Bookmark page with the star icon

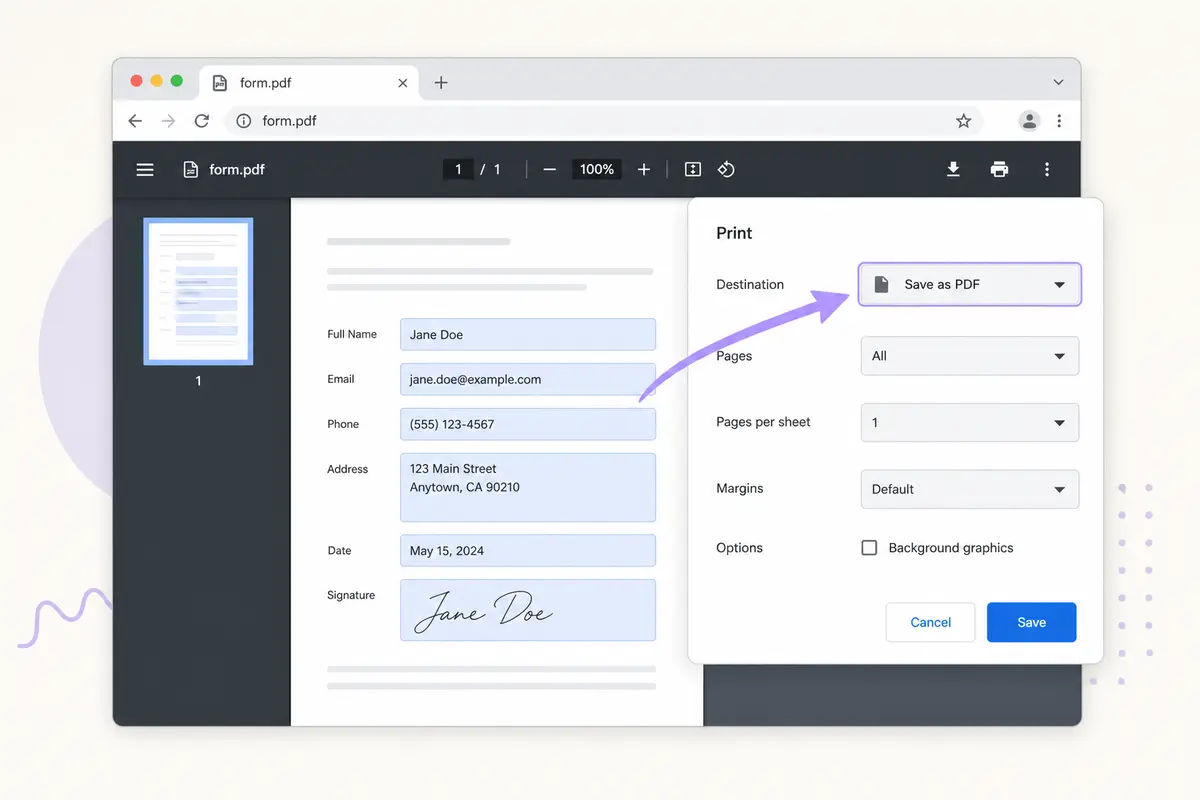pyautogui.click(x=963, y=121)
